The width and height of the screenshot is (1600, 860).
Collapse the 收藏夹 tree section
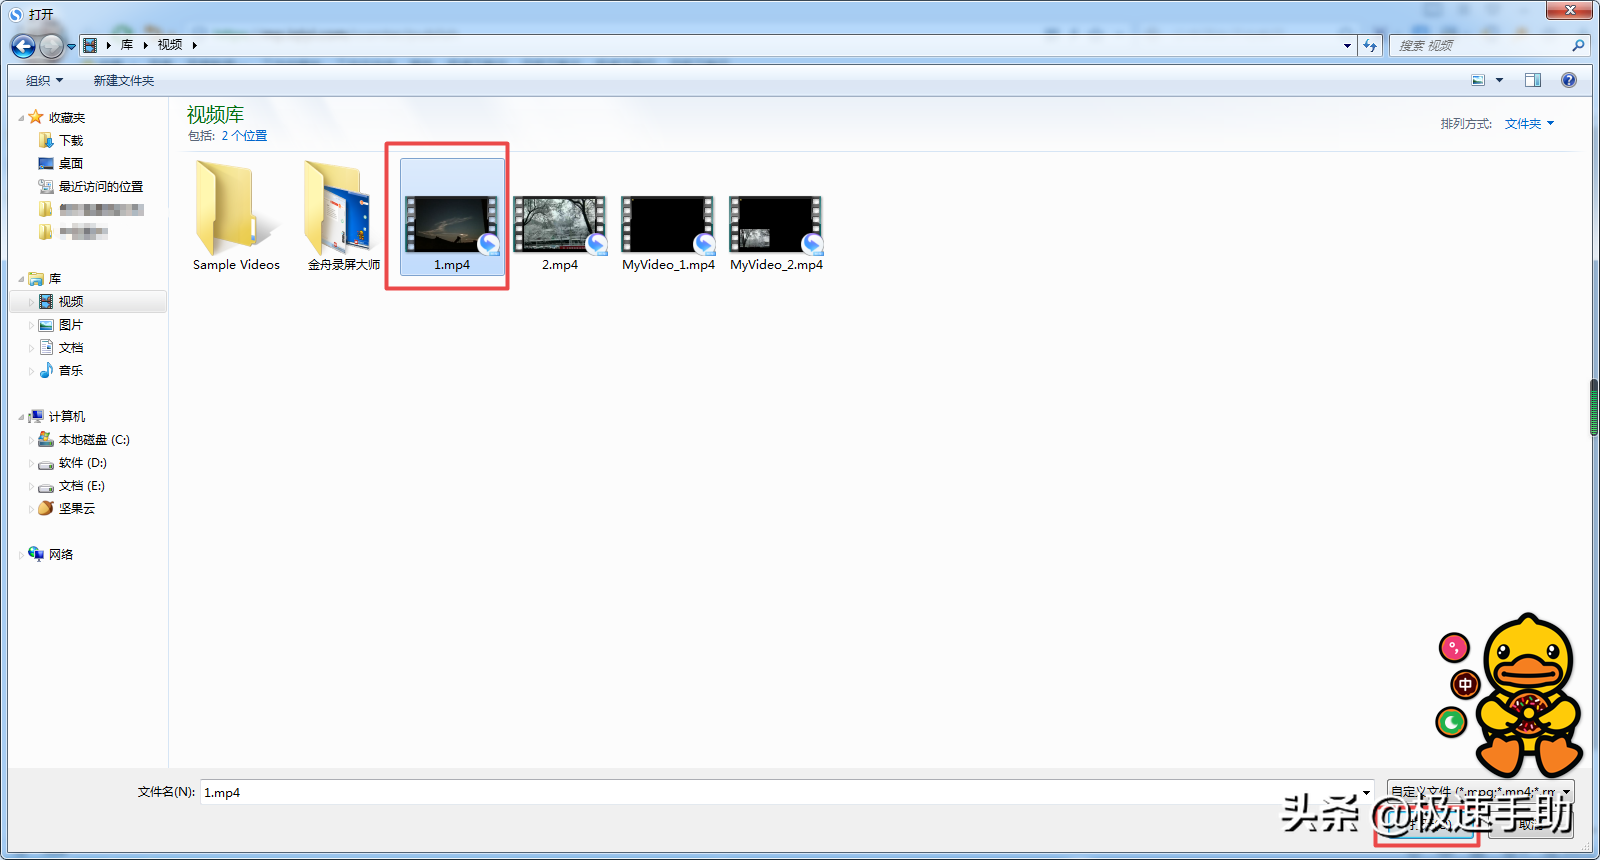click(21, 118)
